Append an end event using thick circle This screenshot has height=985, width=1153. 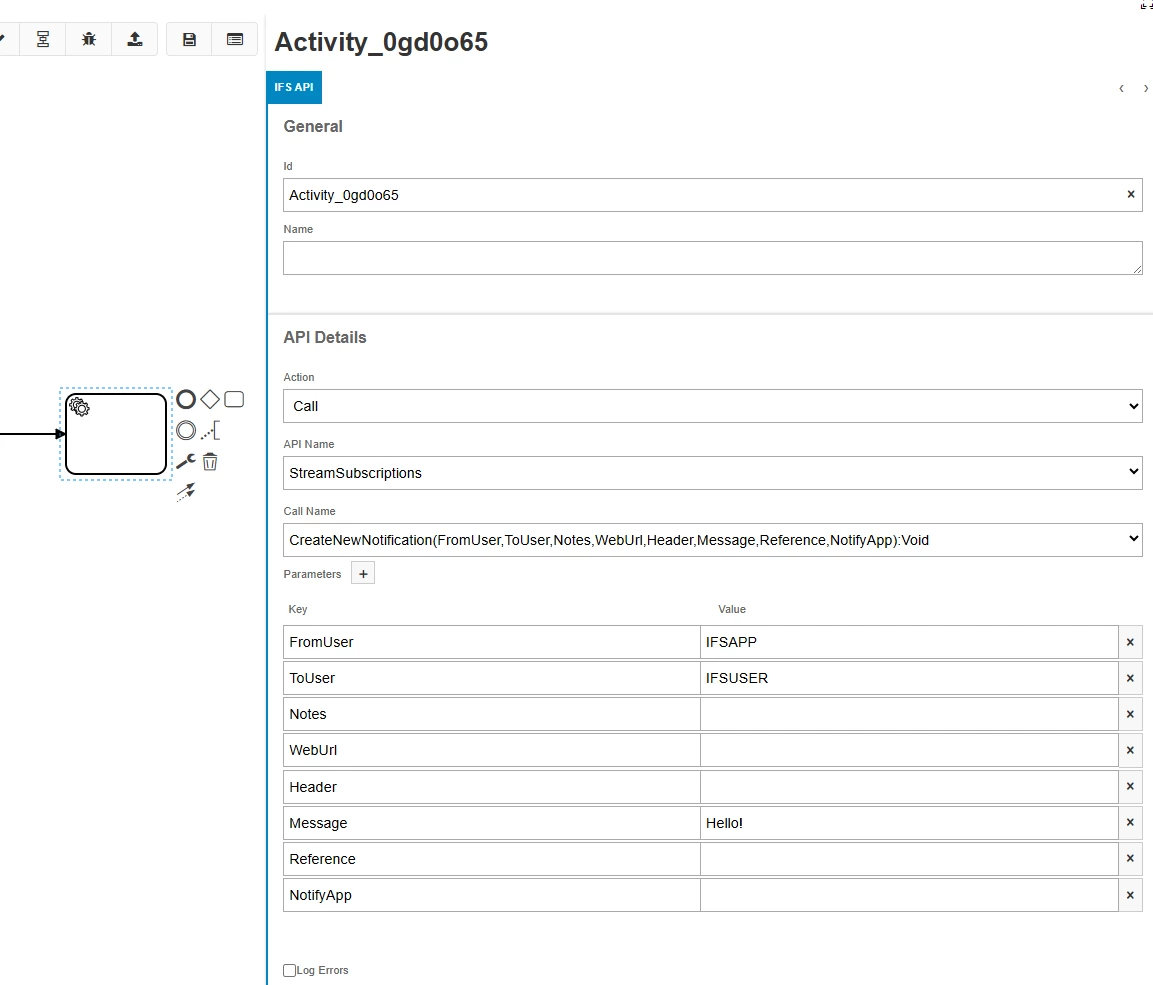pos(186,400)
